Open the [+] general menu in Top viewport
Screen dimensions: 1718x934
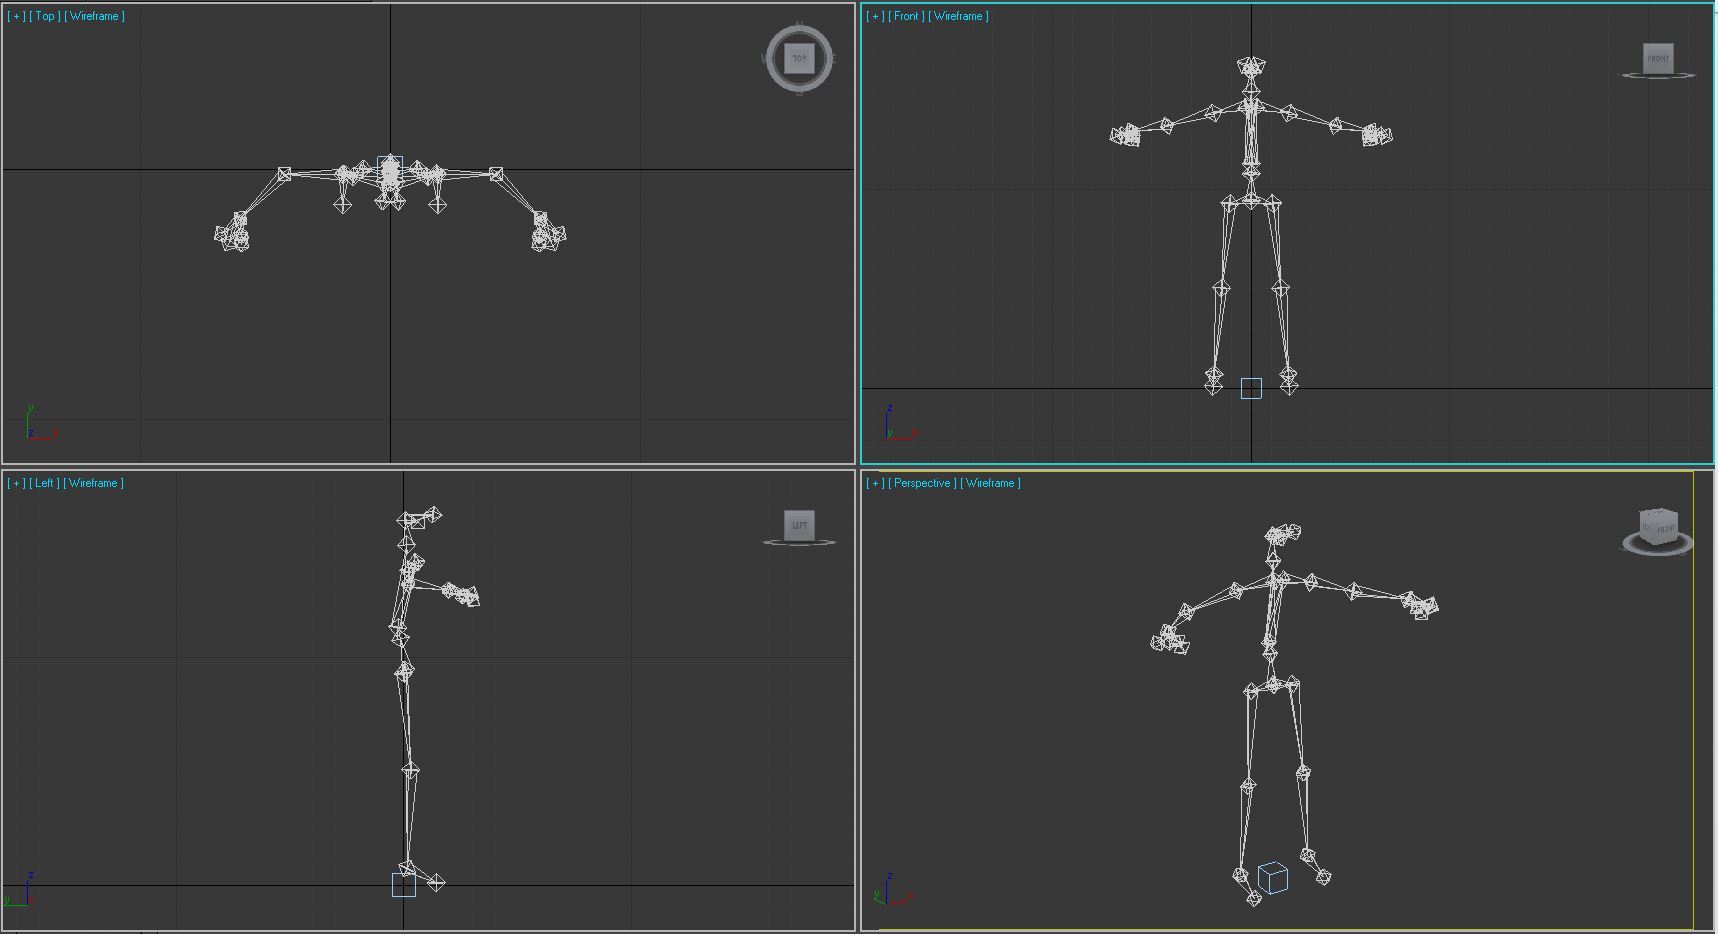tap(17, 16)
